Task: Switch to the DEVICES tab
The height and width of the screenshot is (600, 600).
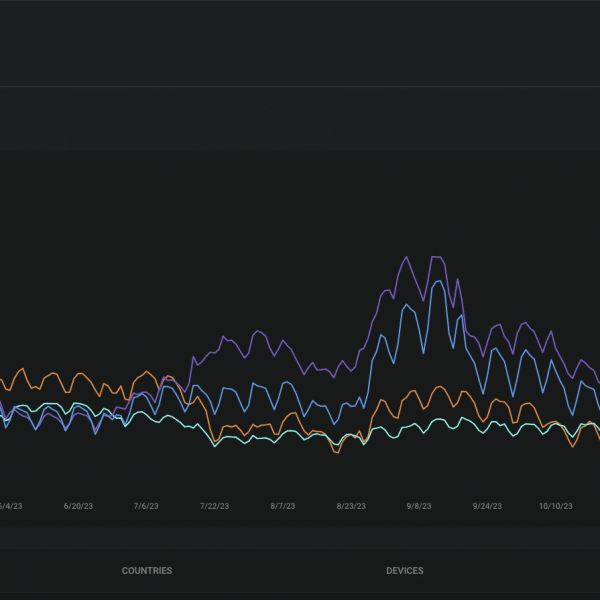Action: pos(404,571)
